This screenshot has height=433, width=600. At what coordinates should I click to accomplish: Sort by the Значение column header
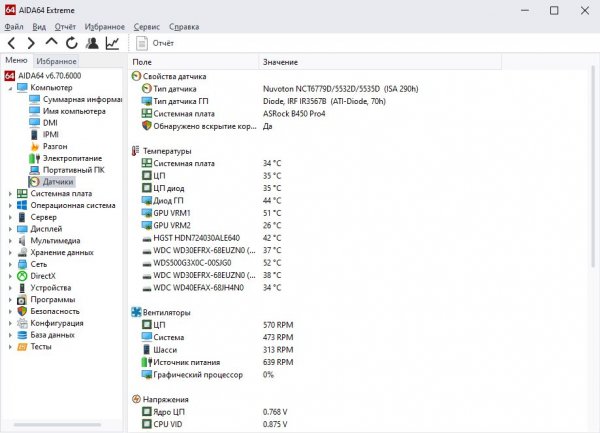(x=380, y=62)
